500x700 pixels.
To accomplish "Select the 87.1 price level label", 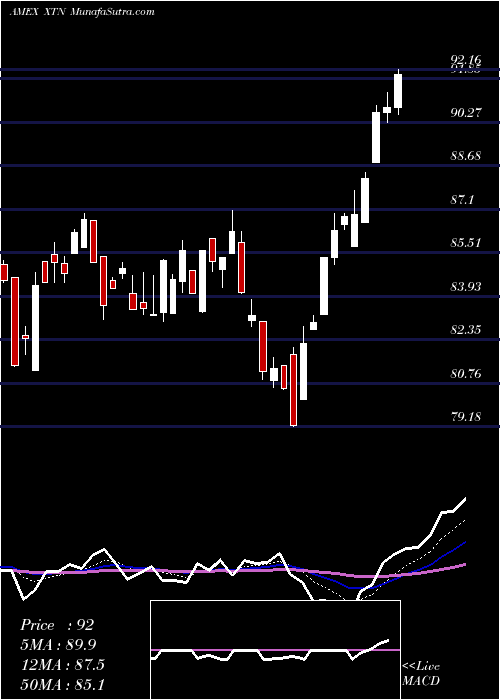I will click(x=462, y=200).
